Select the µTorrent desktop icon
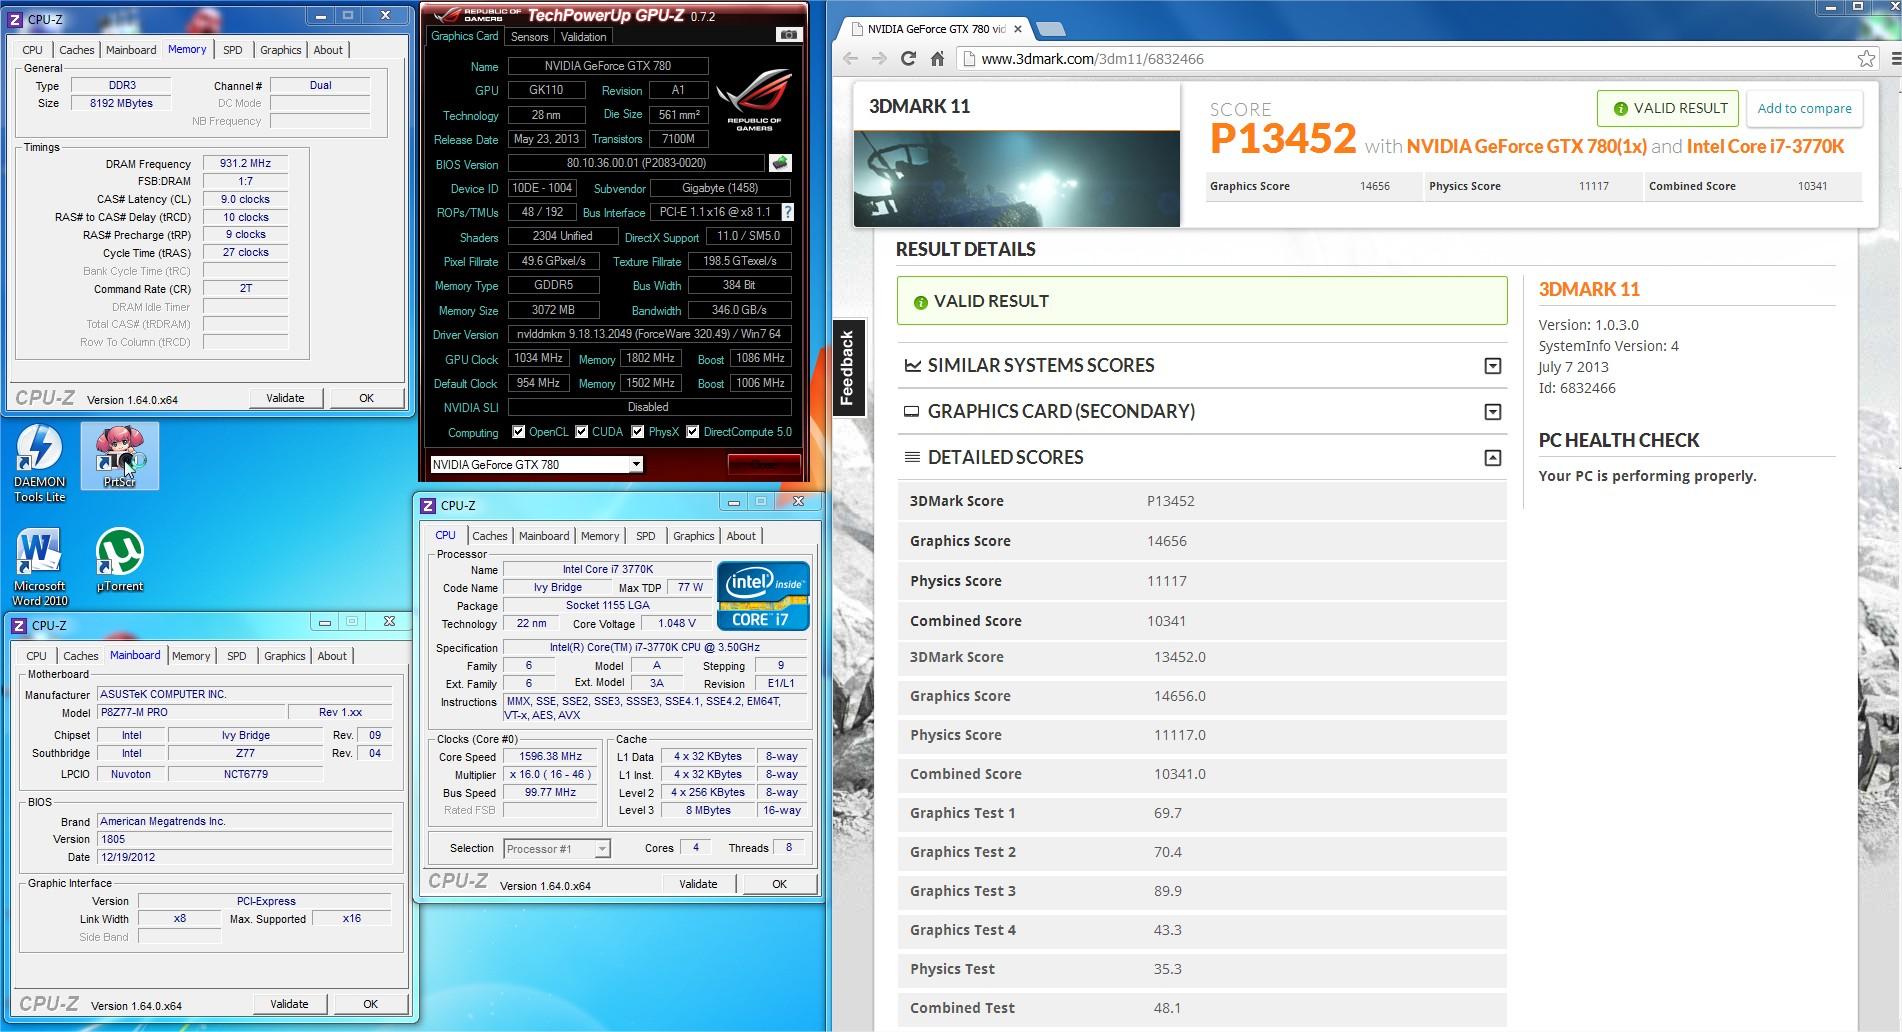The width and height of the screenshot is (1902, 1032). [x=120, y=560]
